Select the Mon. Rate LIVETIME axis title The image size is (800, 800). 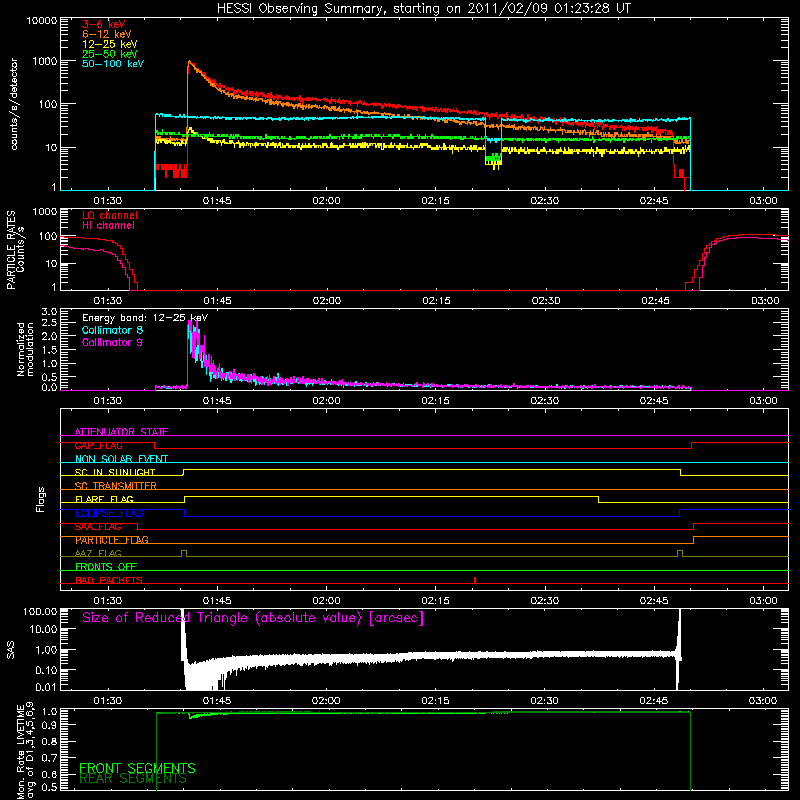25,750
